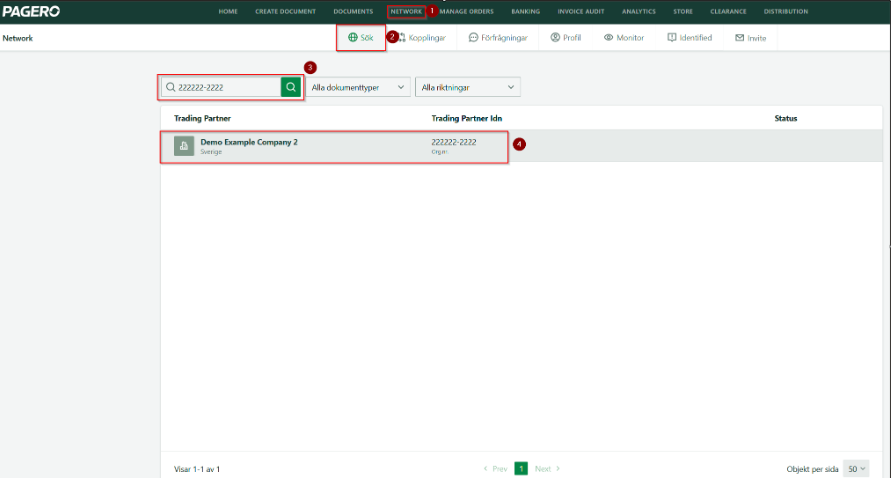
Task: Click the Next pagination link
Action: pos(547,468)
